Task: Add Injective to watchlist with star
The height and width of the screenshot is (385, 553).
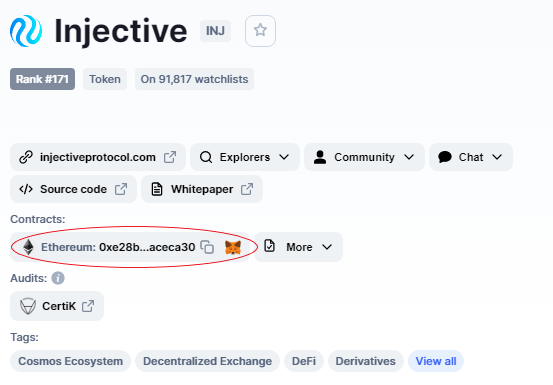Action: (260, 31)
